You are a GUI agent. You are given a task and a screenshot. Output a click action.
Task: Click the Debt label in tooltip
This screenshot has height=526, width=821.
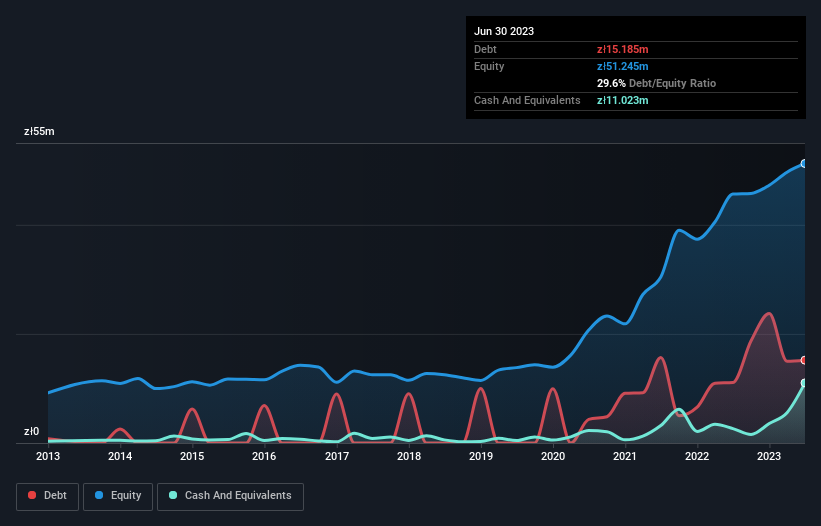click(485, 49)
